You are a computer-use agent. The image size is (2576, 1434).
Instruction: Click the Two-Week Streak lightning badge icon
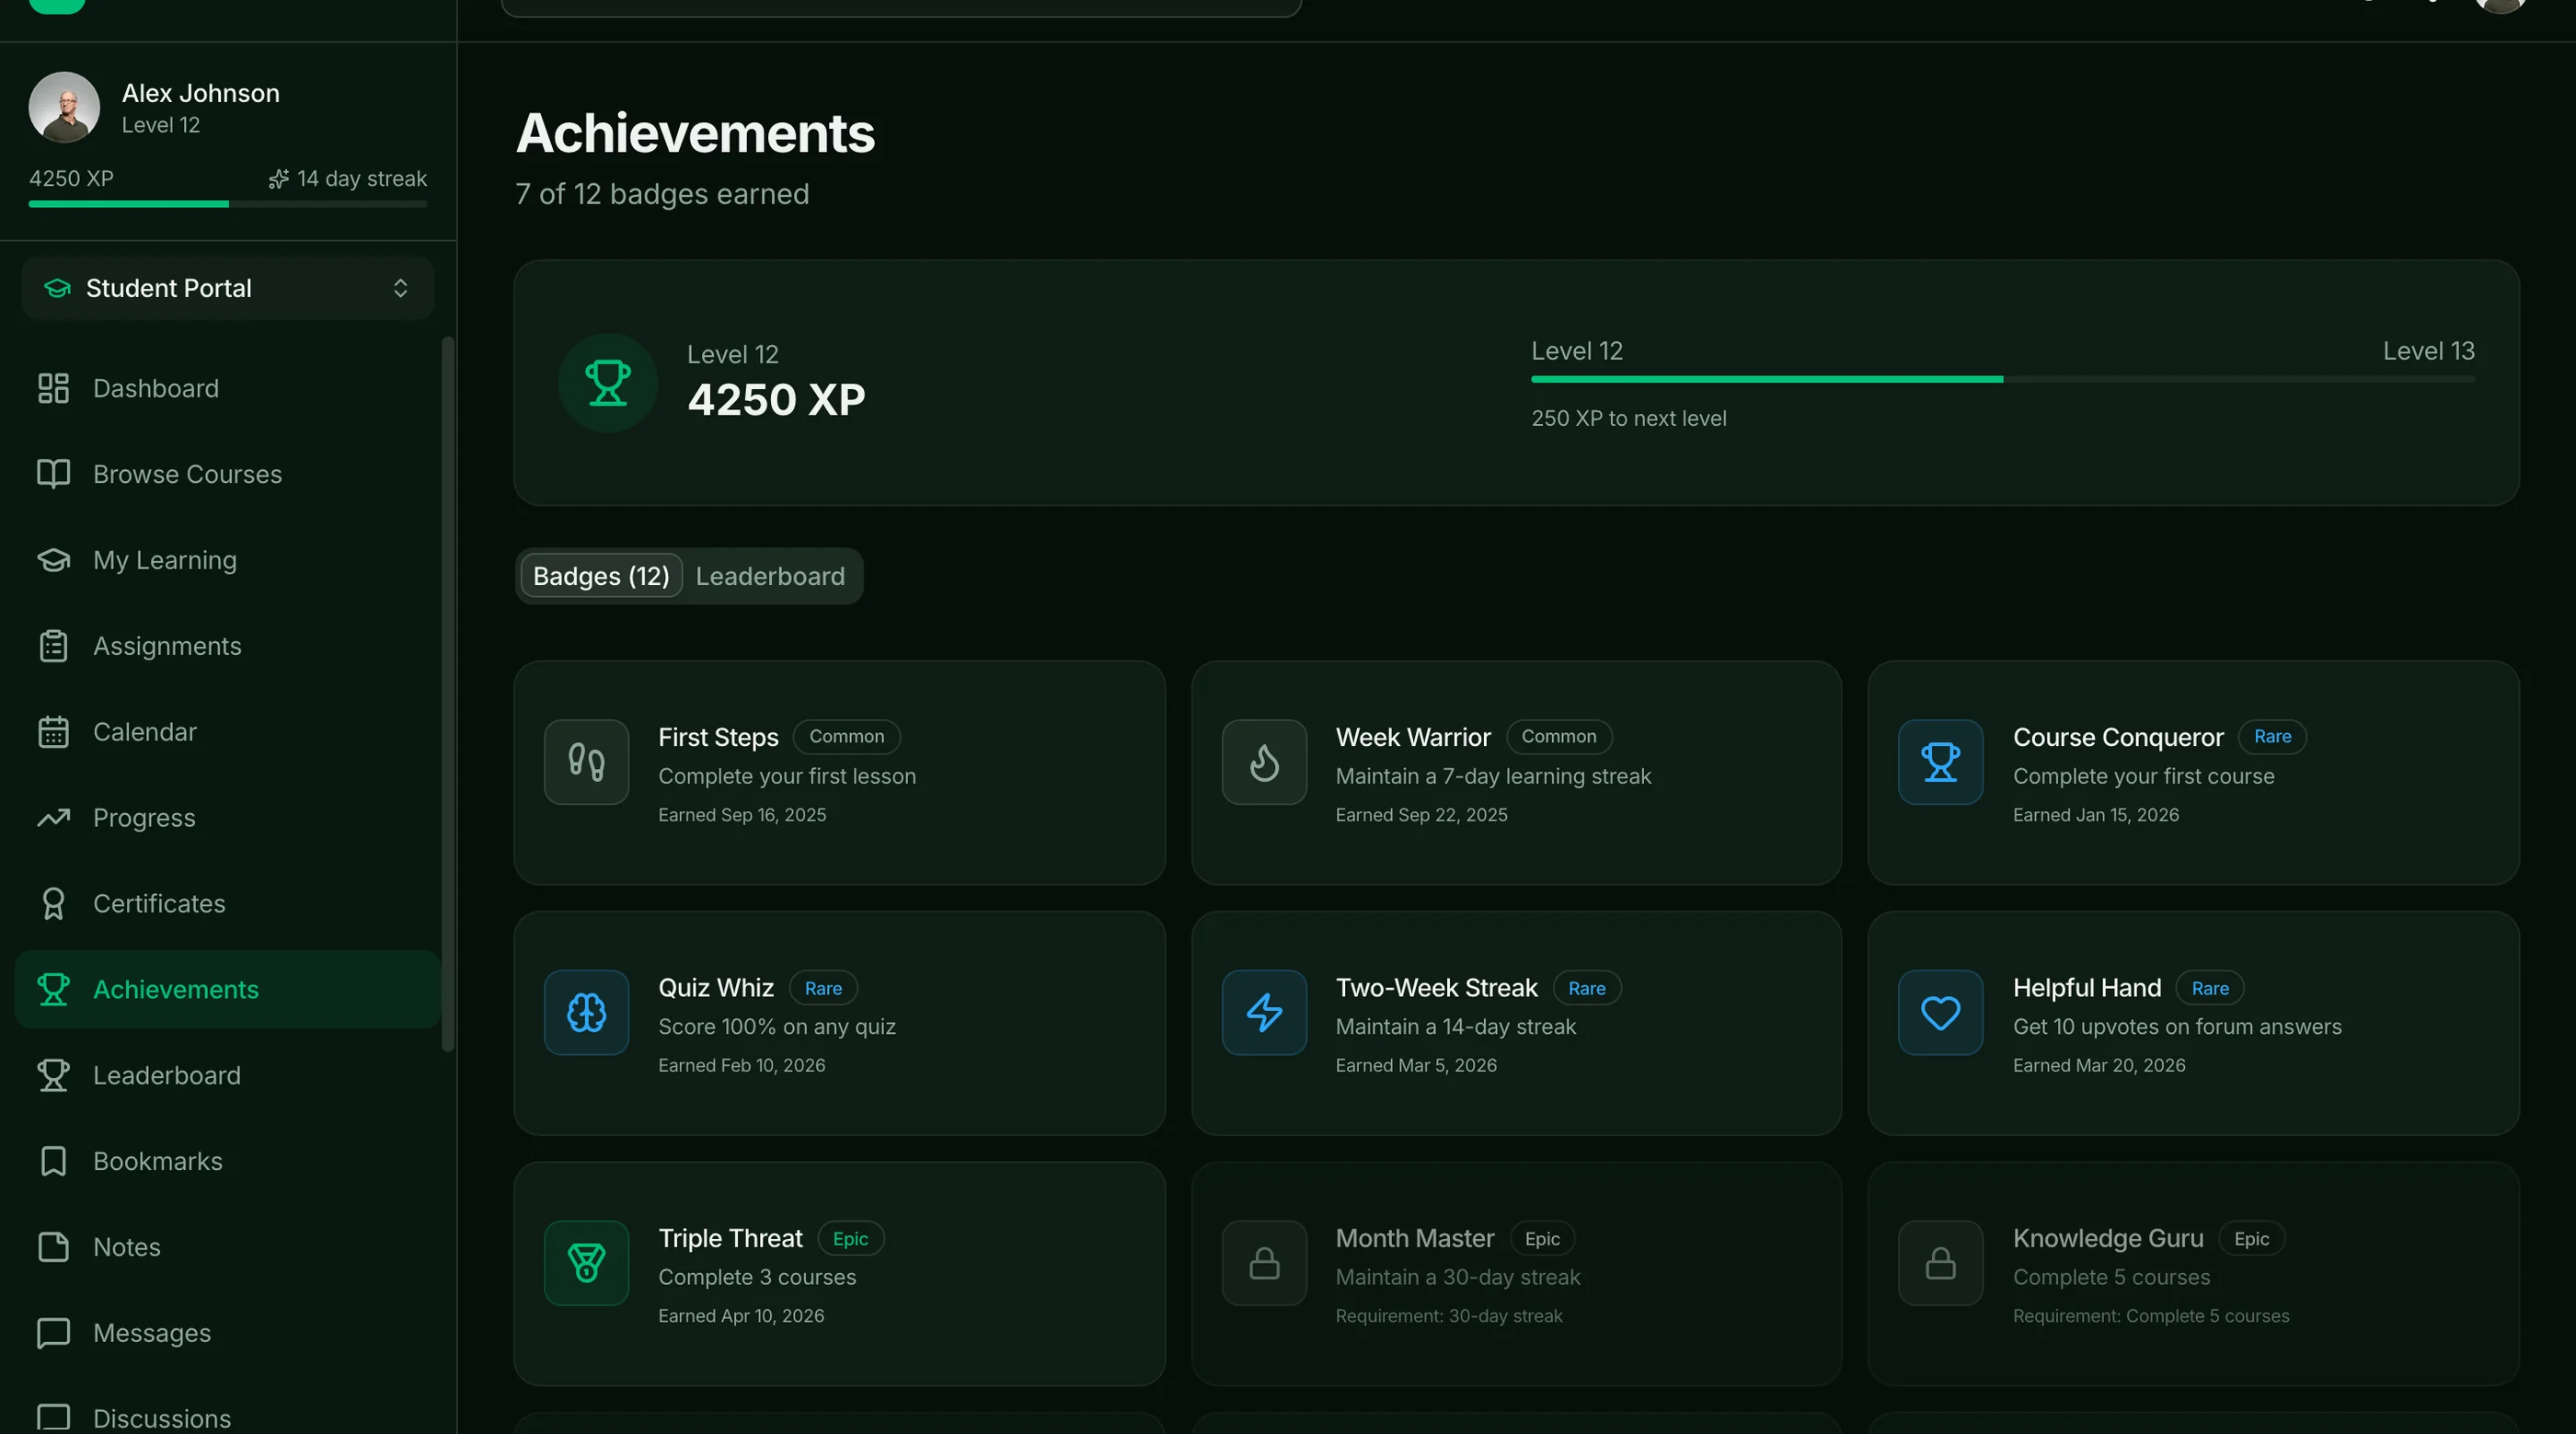(x=1264, y=1012)
